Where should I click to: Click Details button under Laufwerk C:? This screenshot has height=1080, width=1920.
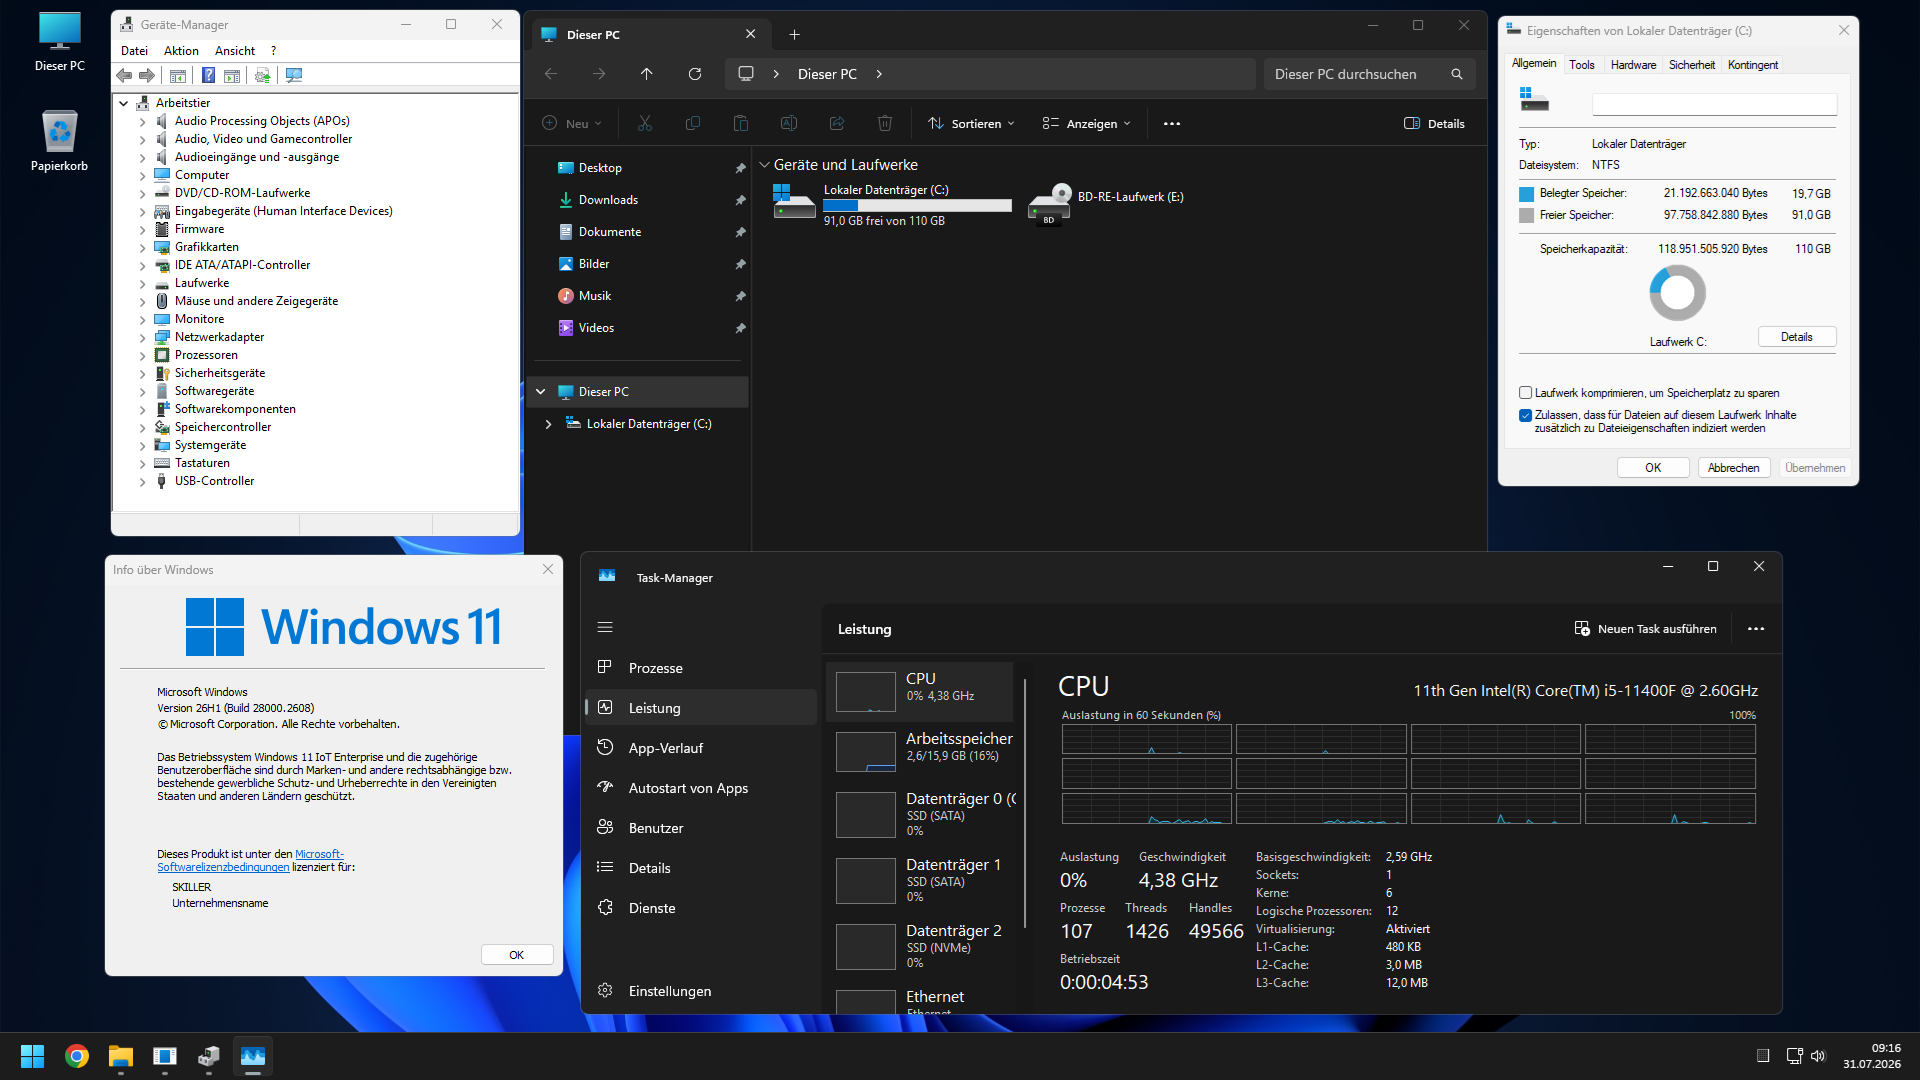click(1797, 337)
